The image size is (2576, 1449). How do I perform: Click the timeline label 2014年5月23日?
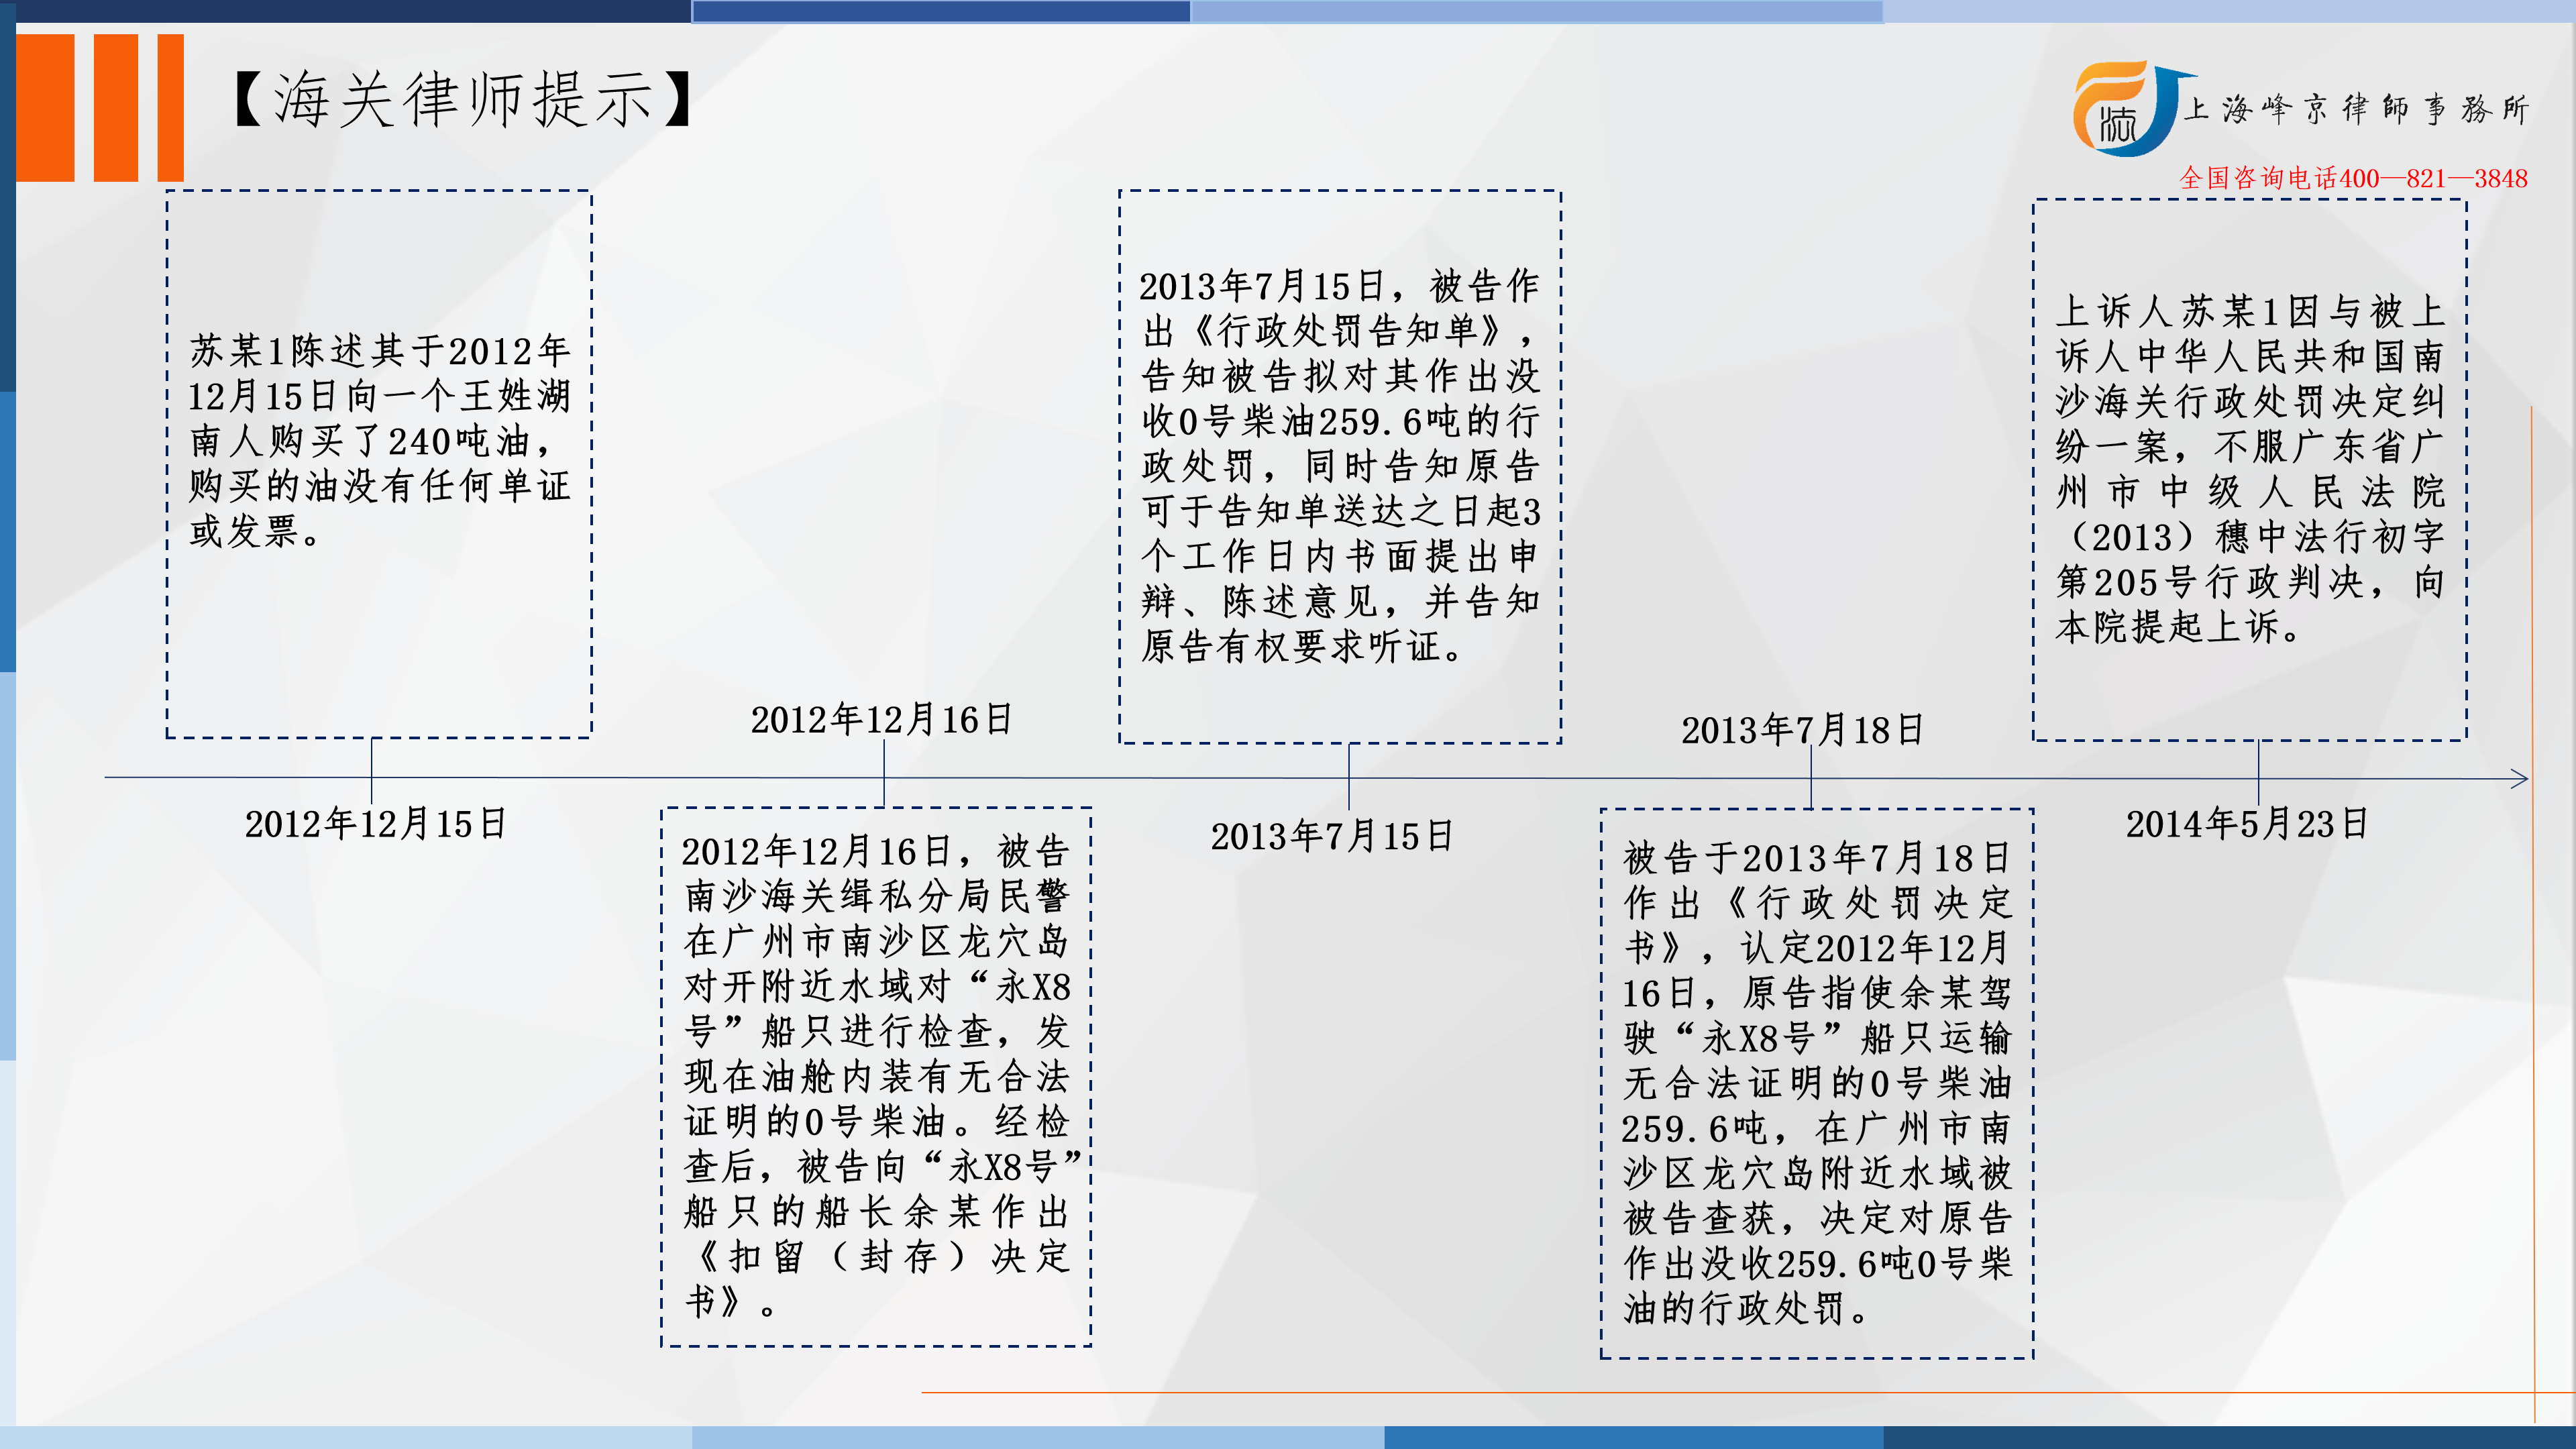tap(2247, 824)
